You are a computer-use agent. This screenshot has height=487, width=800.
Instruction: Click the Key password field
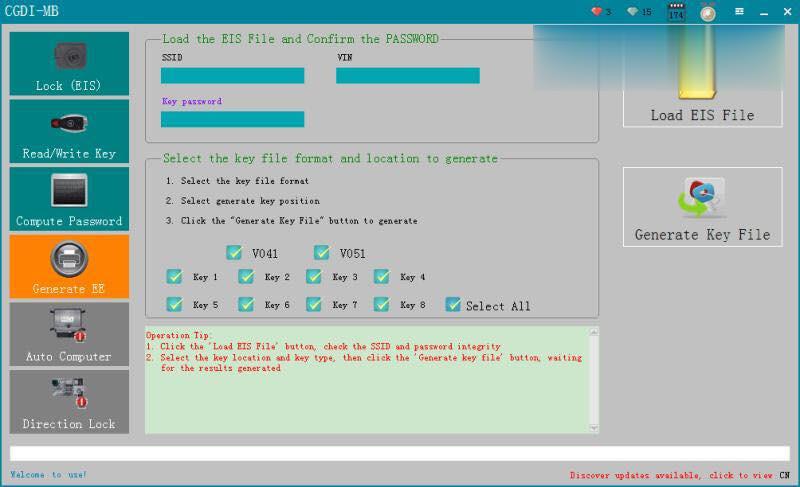(x=233, y=119)
